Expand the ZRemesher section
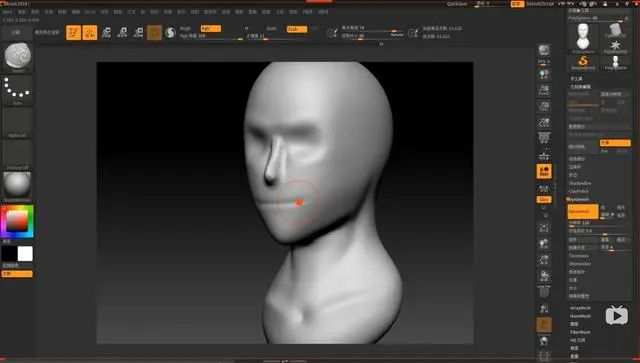The height and width of the screenshot is (363, 640). (x=580, y=264)
